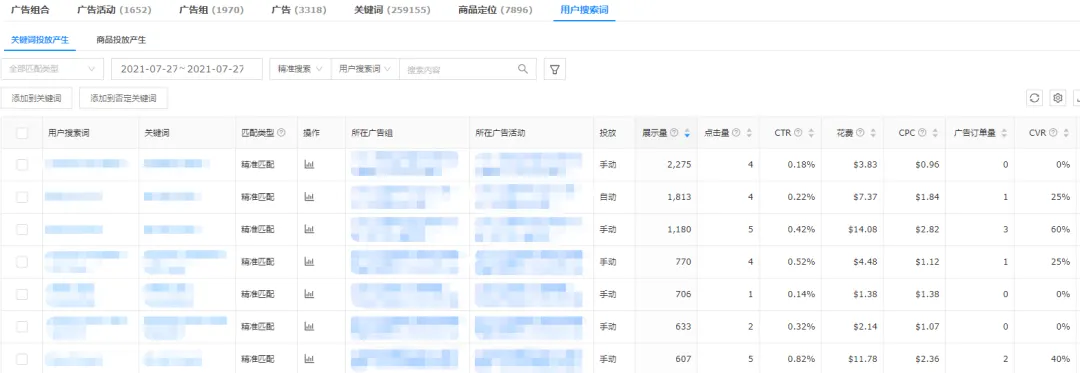Check the row with 2,275 impressions
This screenshot has width=1080, height=373.
[x=22, y=165]
